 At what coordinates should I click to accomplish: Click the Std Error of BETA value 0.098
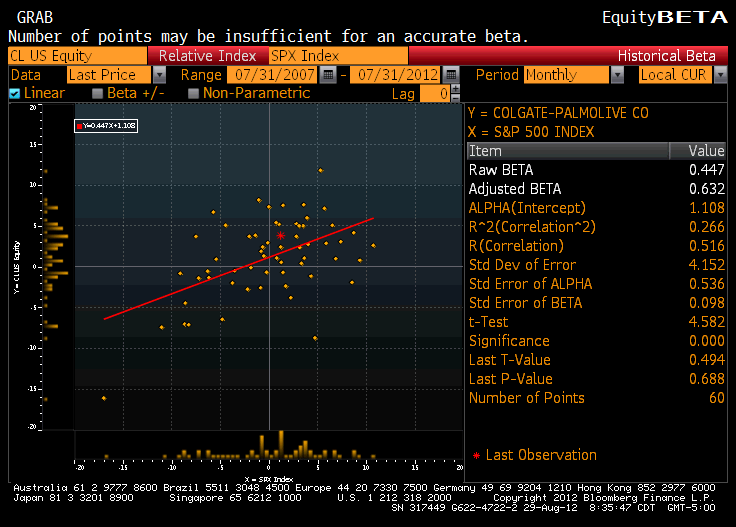pyautogui.click(x=707, y=303)
